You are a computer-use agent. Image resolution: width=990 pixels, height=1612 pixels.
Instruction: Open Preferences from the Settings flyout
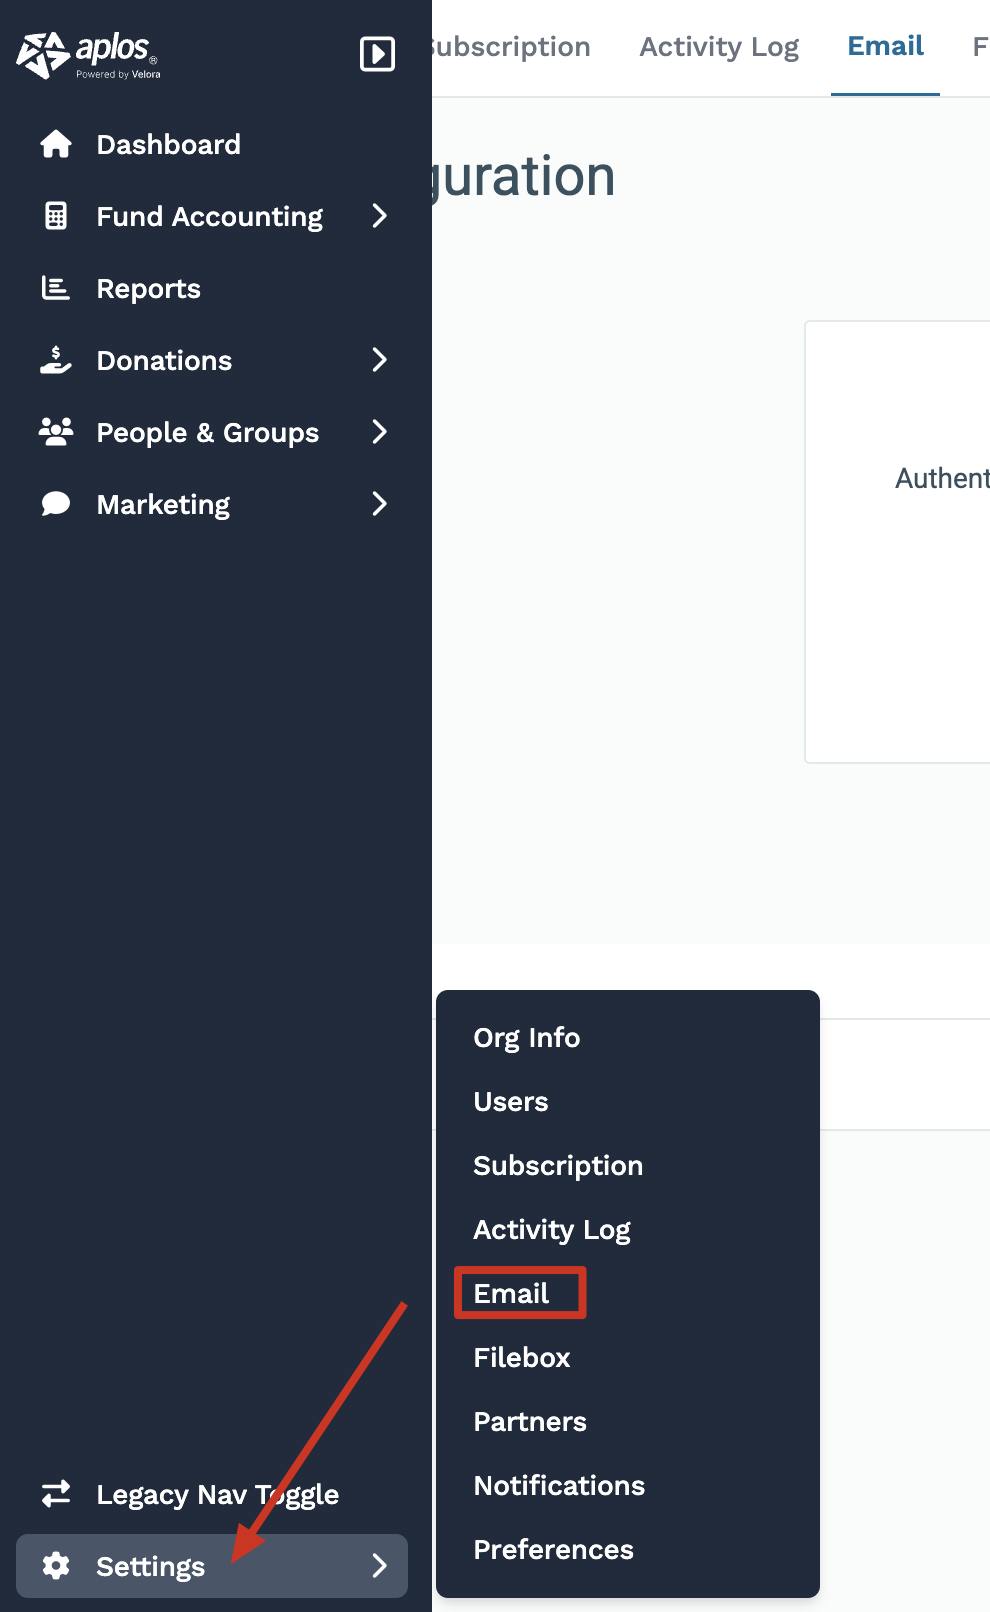[553, 1549]
